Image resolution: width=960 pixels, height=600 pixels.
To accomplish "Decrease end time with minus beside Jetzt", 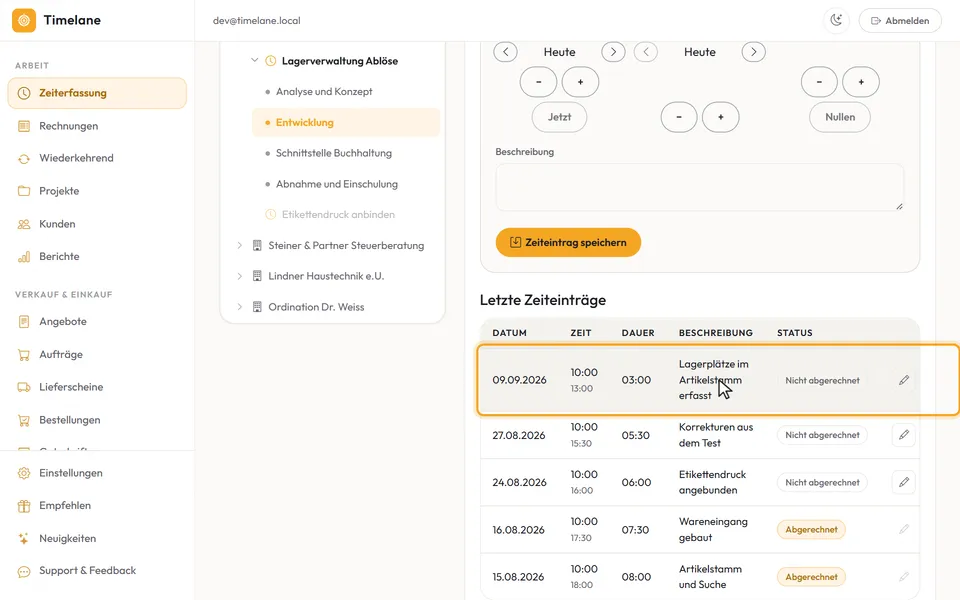I will [x=679, y=117].
